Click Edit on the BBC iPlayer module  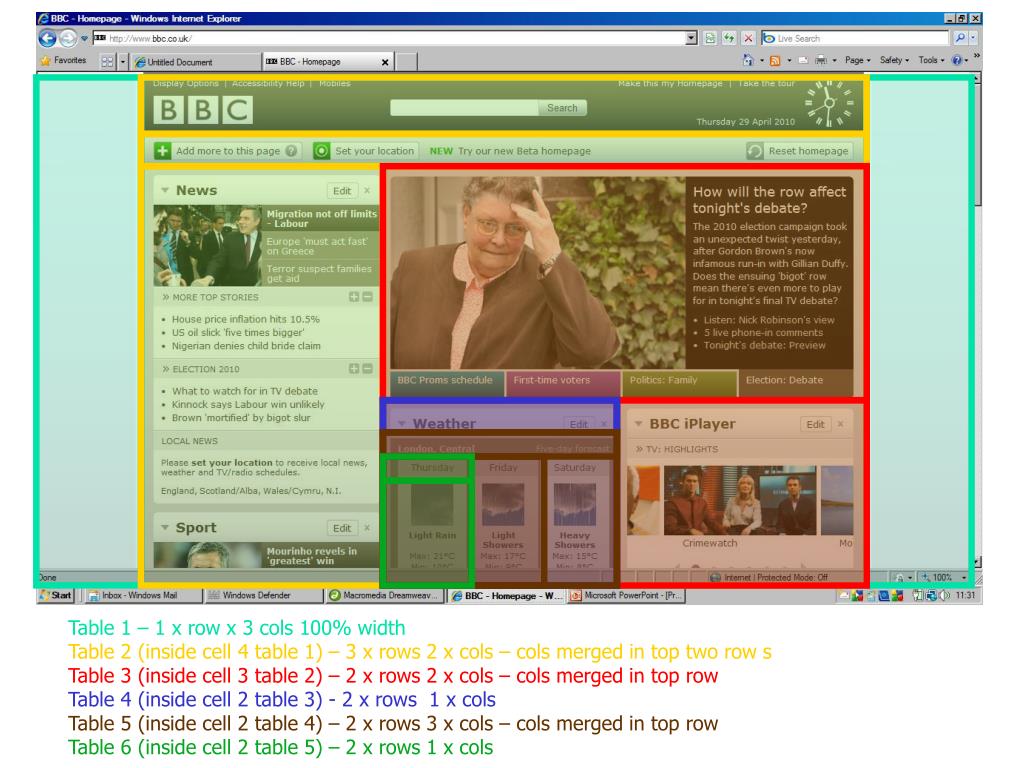816,424
